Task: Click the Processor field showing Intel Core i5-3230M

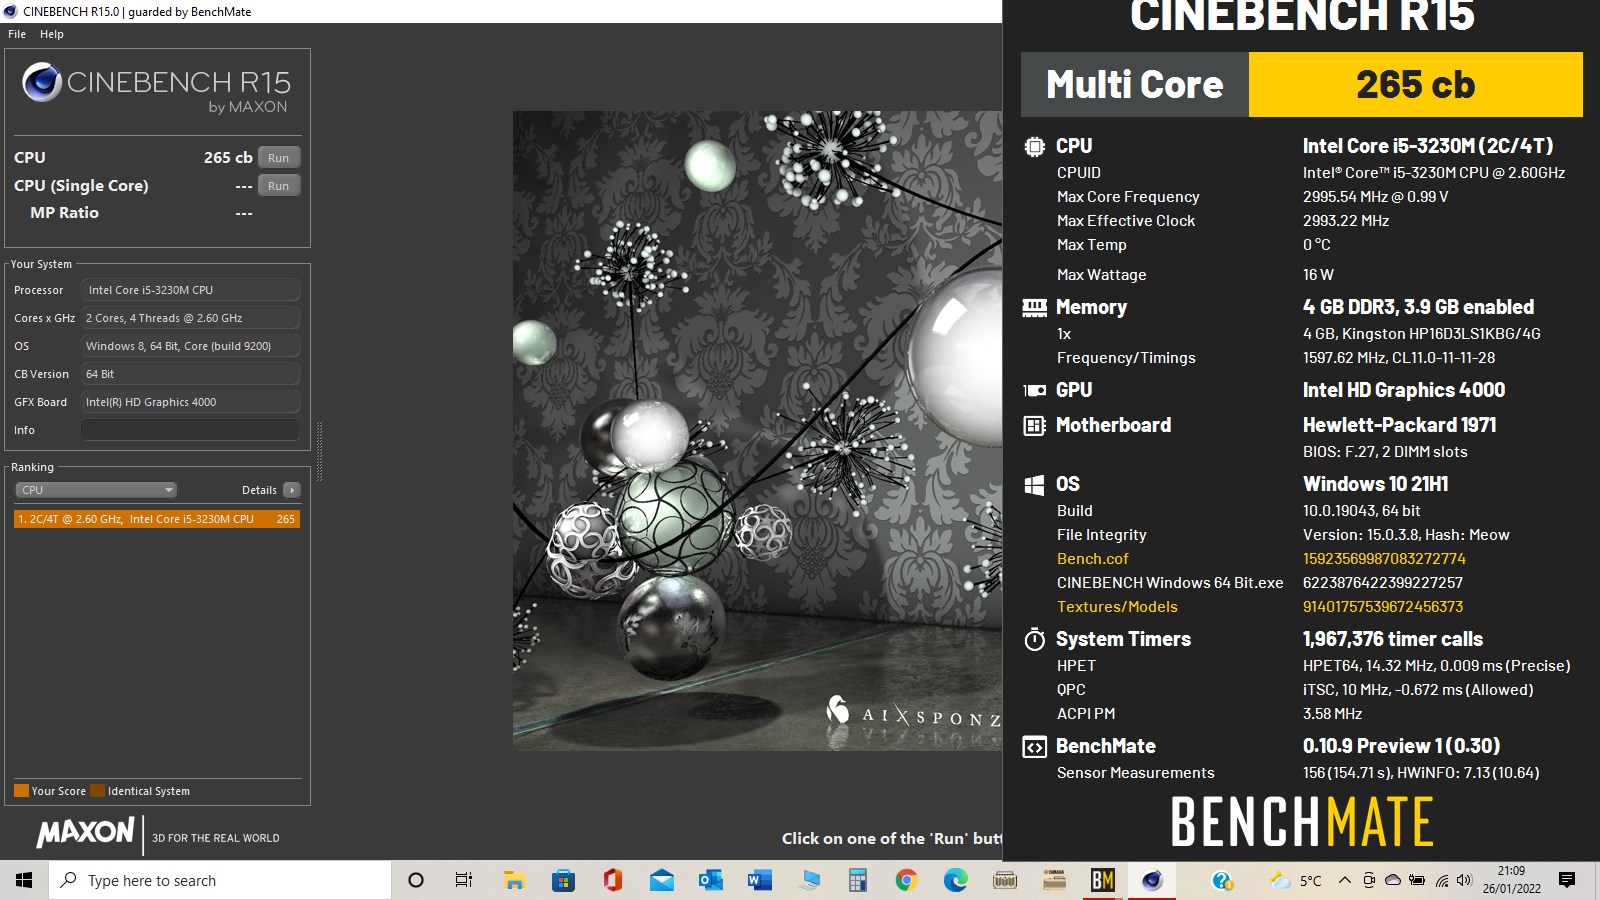Action: [x=190, y=290]
